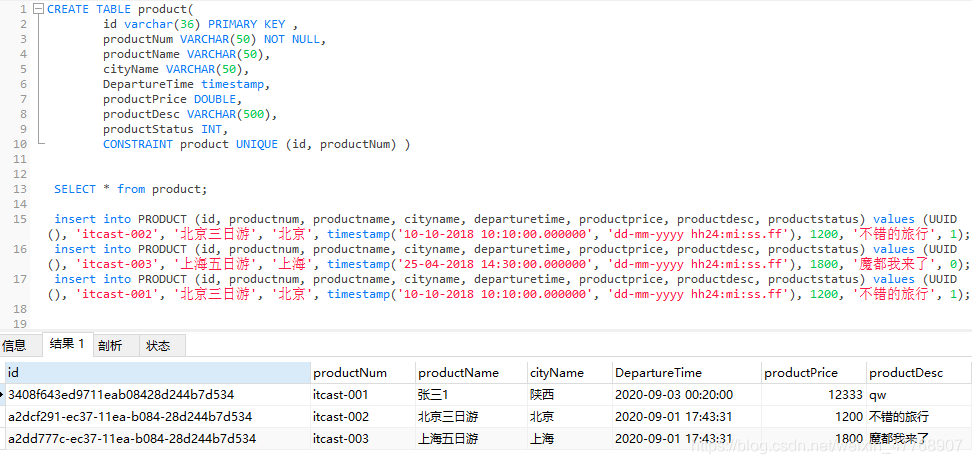972x464 pixels.
Task: Place cursor on id varchar(36) PRIMARY KEY line
Action: pos(200,24)
